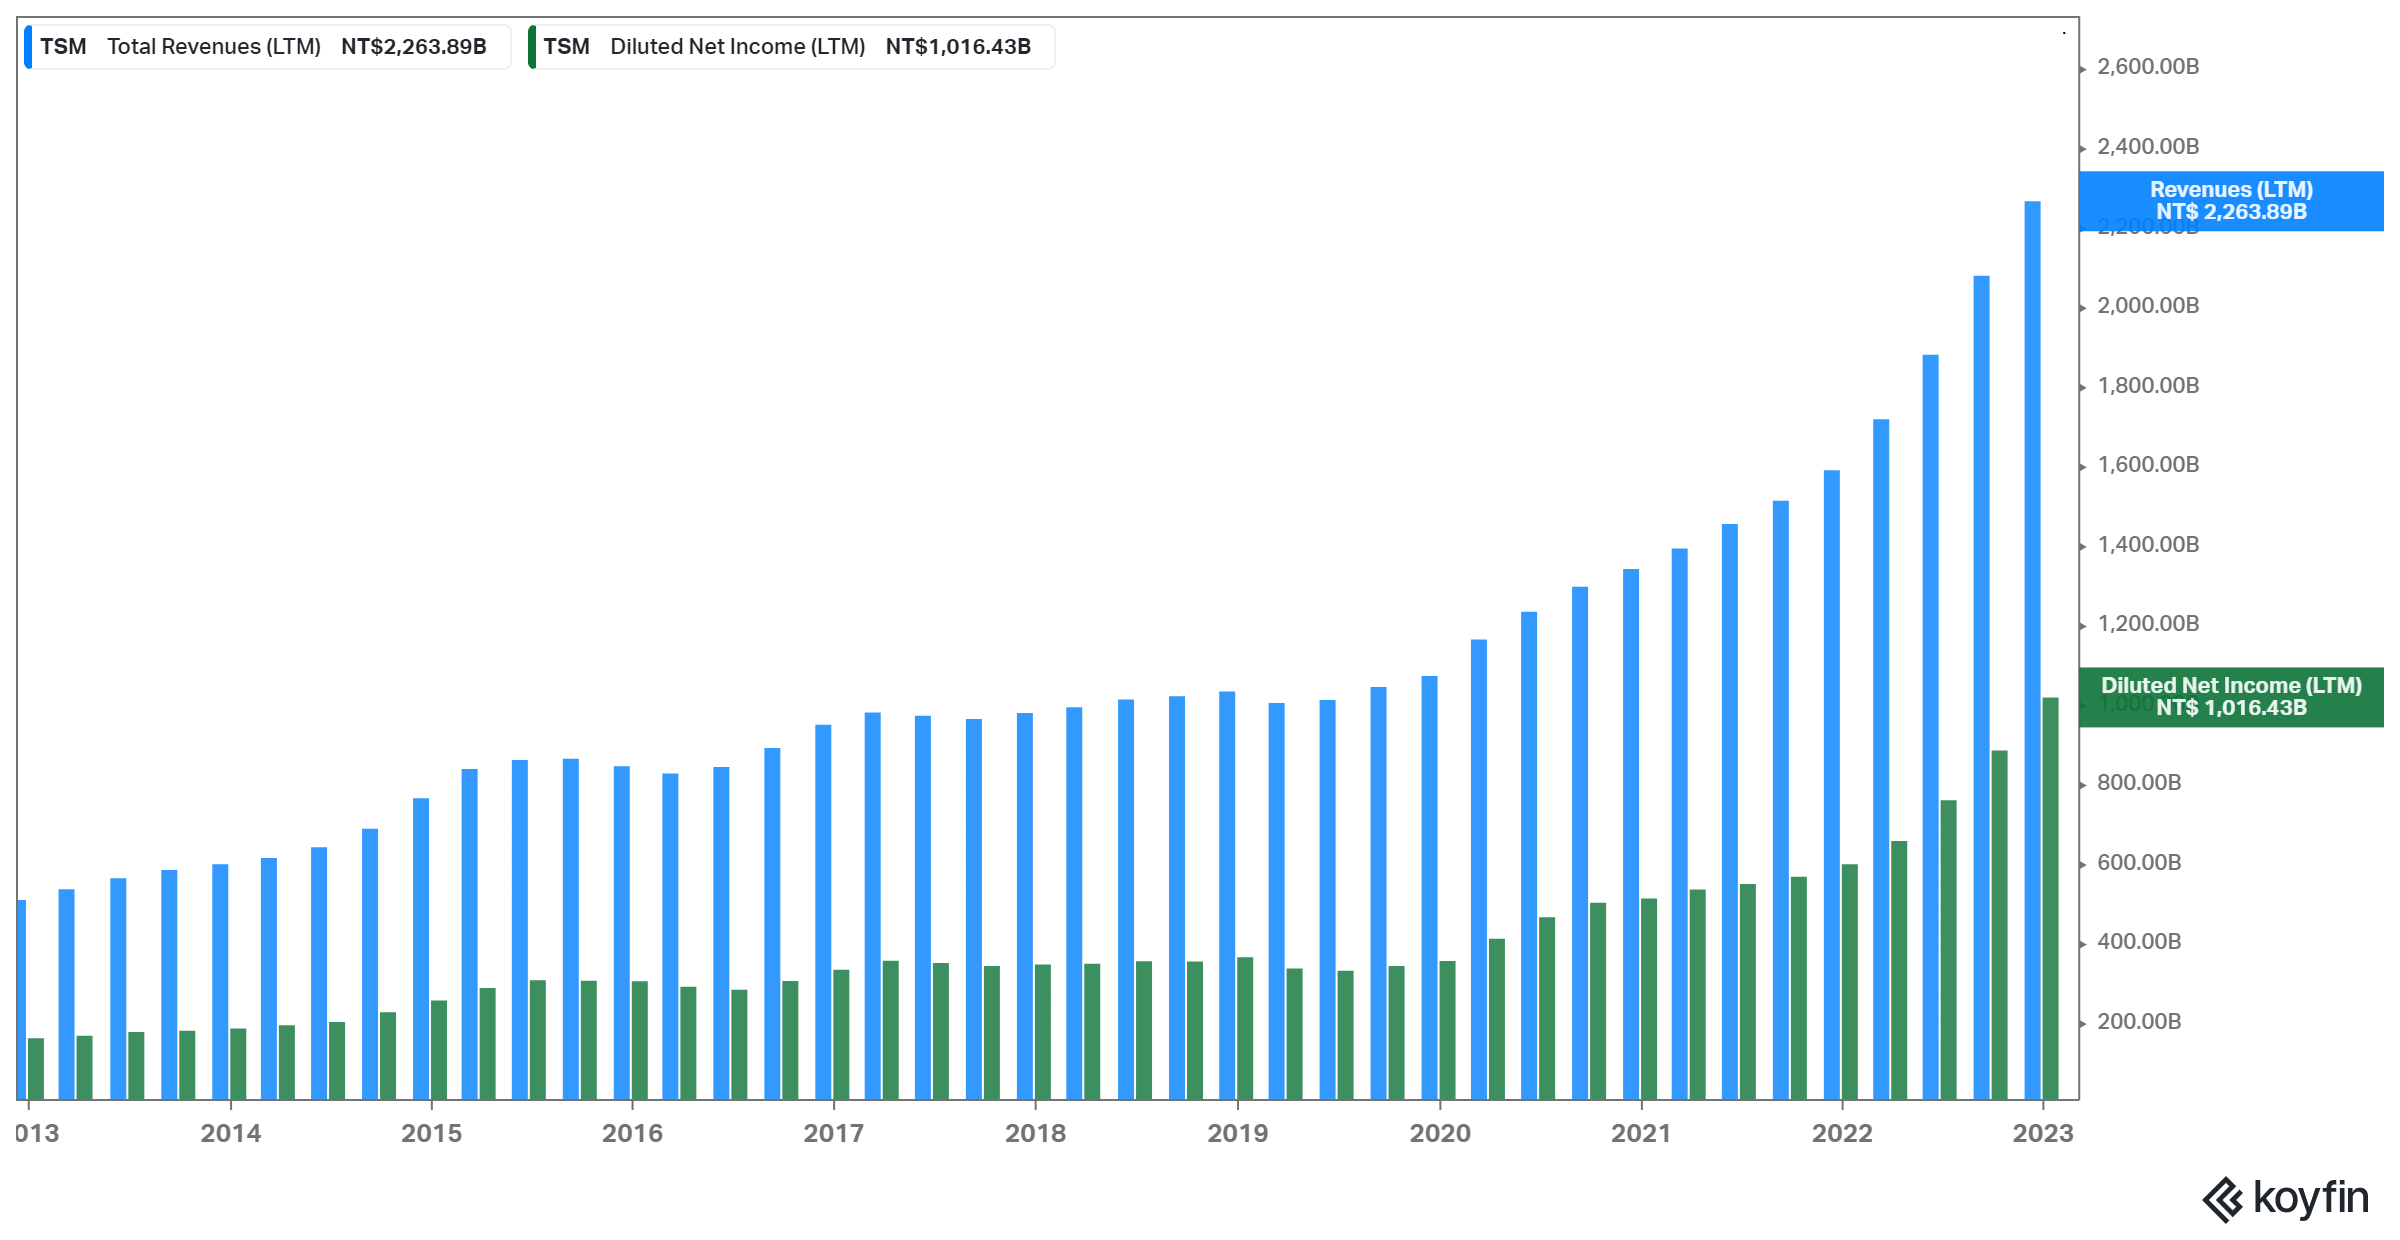Click the 2017 label on the time axis

pos(833,1133)
